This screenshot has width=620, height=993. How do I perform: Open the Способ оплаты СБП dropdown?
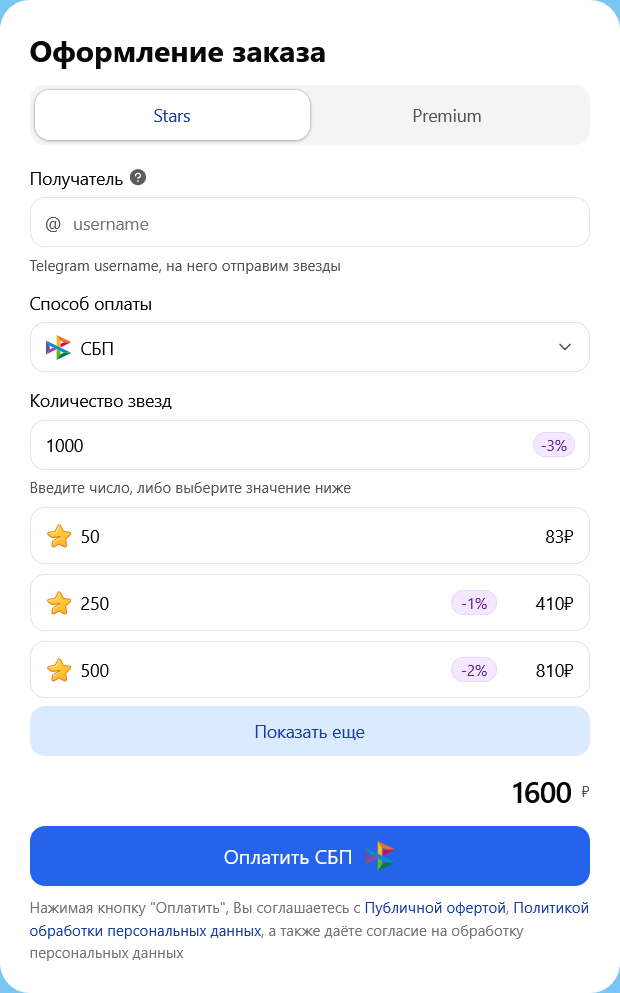pyautogui.click(x=300, y=347)
